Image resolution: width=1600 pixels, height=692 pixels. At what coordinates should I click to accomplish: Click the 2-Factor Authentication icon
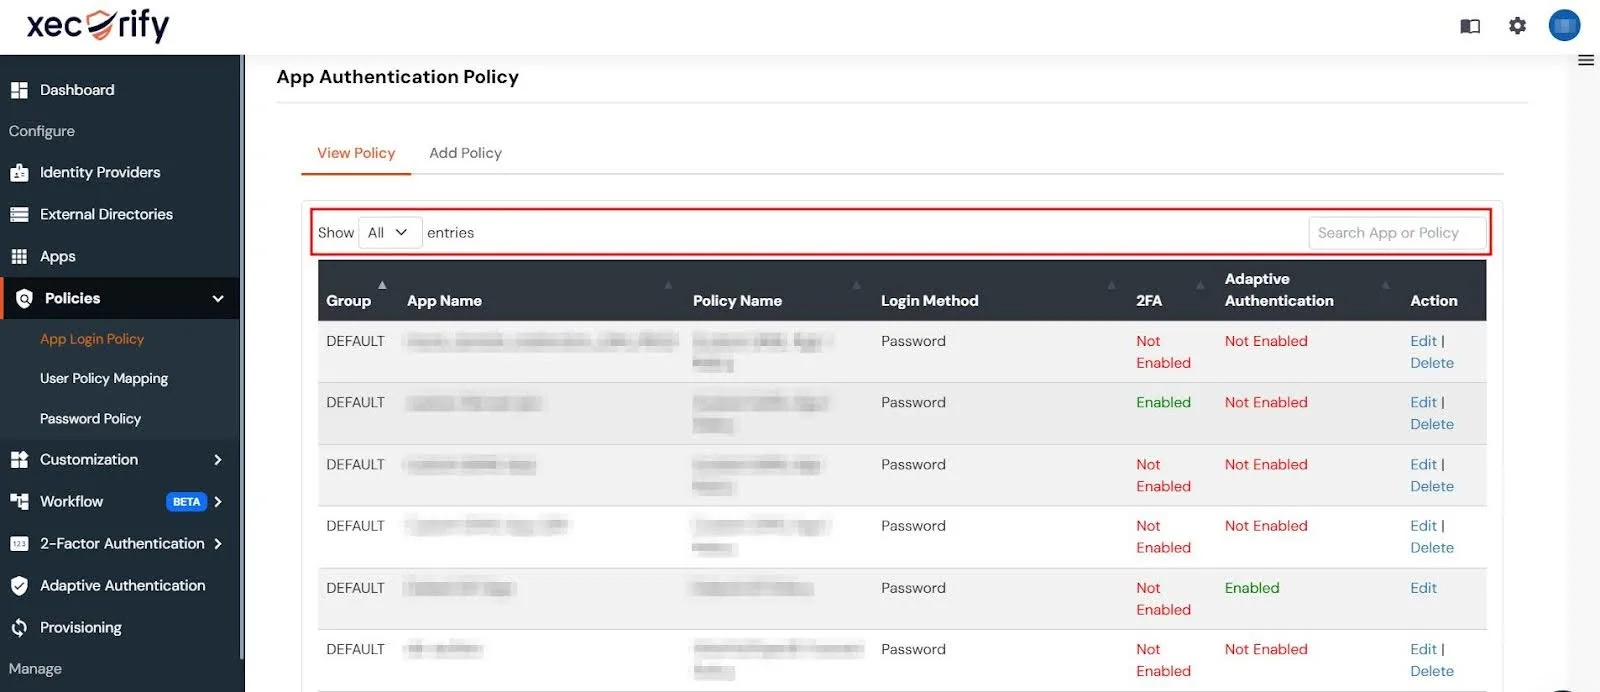click(x=19, y=544)
